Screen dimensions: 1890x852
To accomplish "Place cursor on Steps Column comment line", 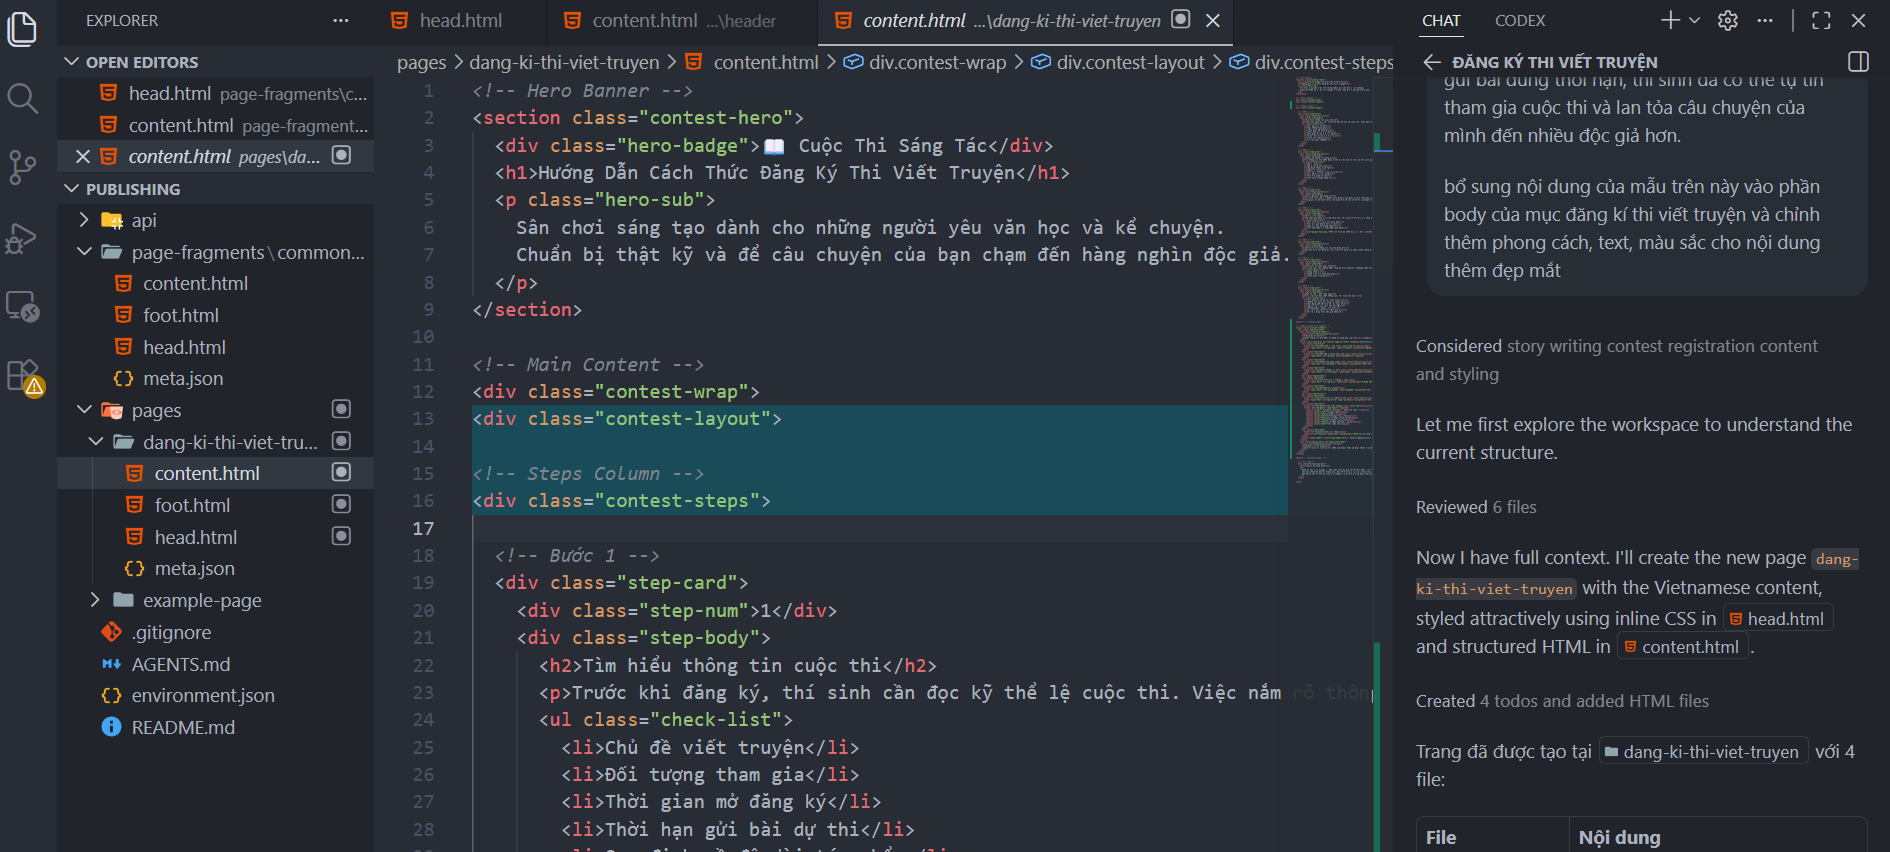I will pos(588,474).
